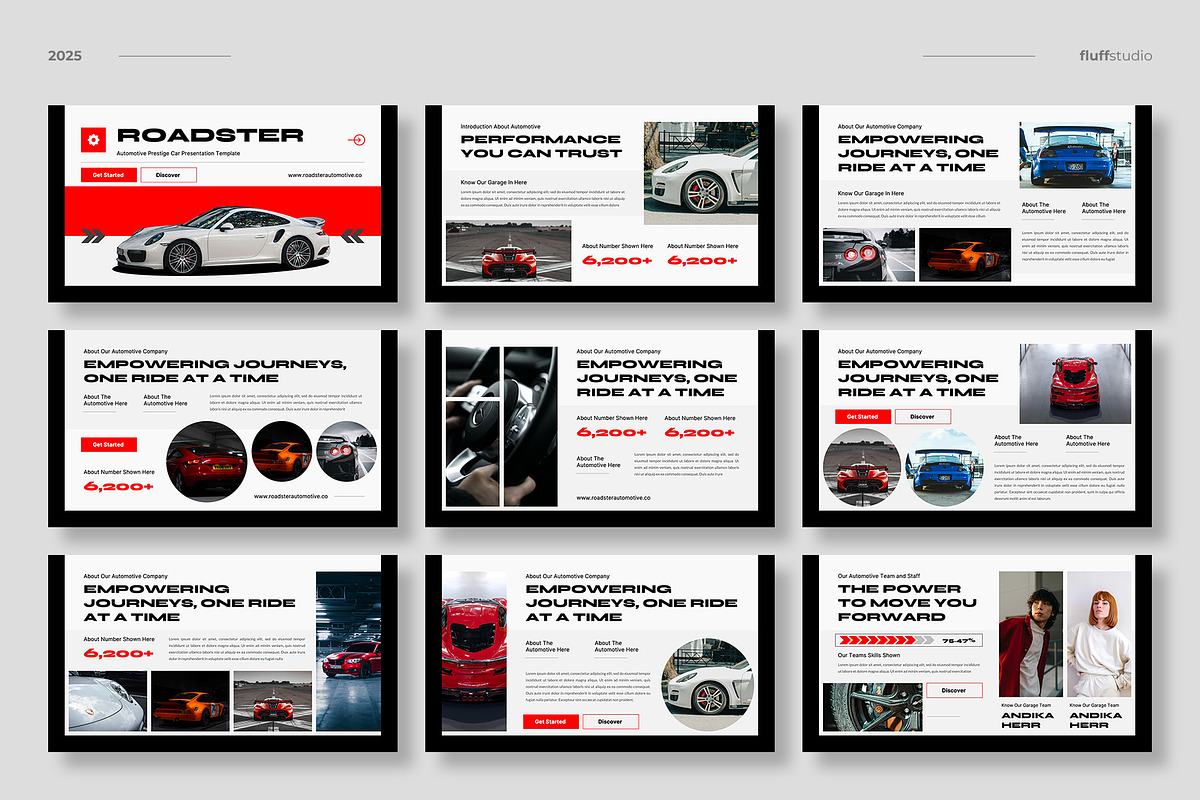Click Get Started on the middle-right slide
This screenshot has width=1200, height=800.
pos(862,416)
